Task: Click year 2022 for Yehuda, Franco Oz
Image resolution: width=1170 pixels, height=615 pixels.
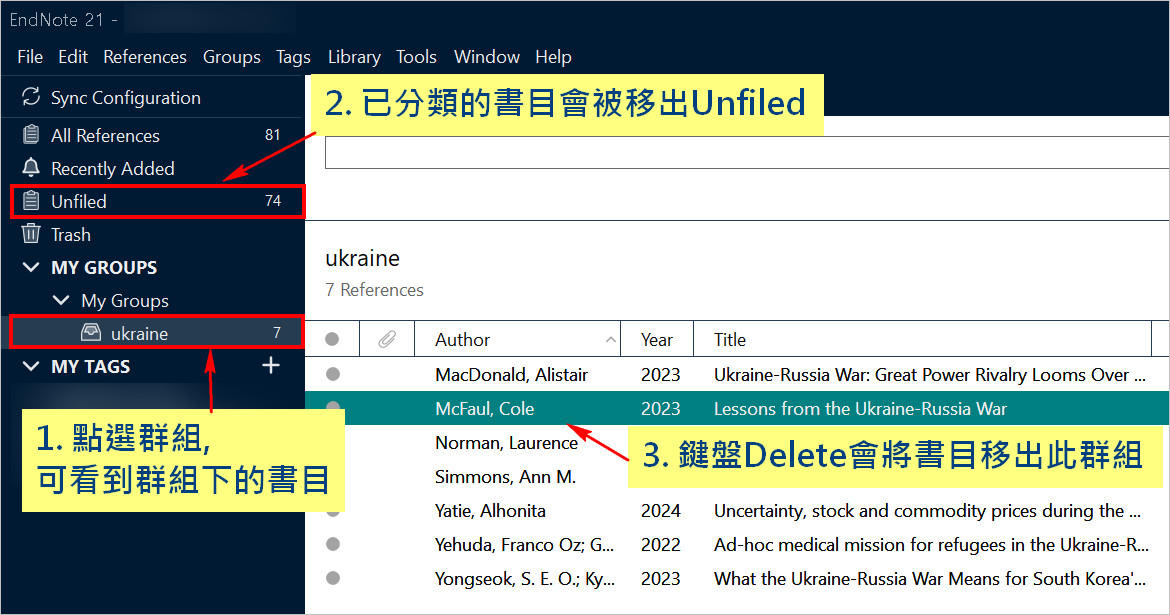Action: [660, 545]
